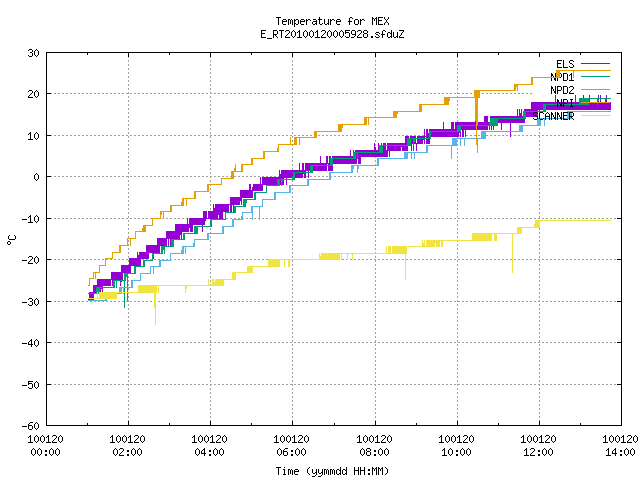Click the x-axis label 100120 12:00
Image resolution: width=640 pixels, height=480 pixels.
pos(538,446)
